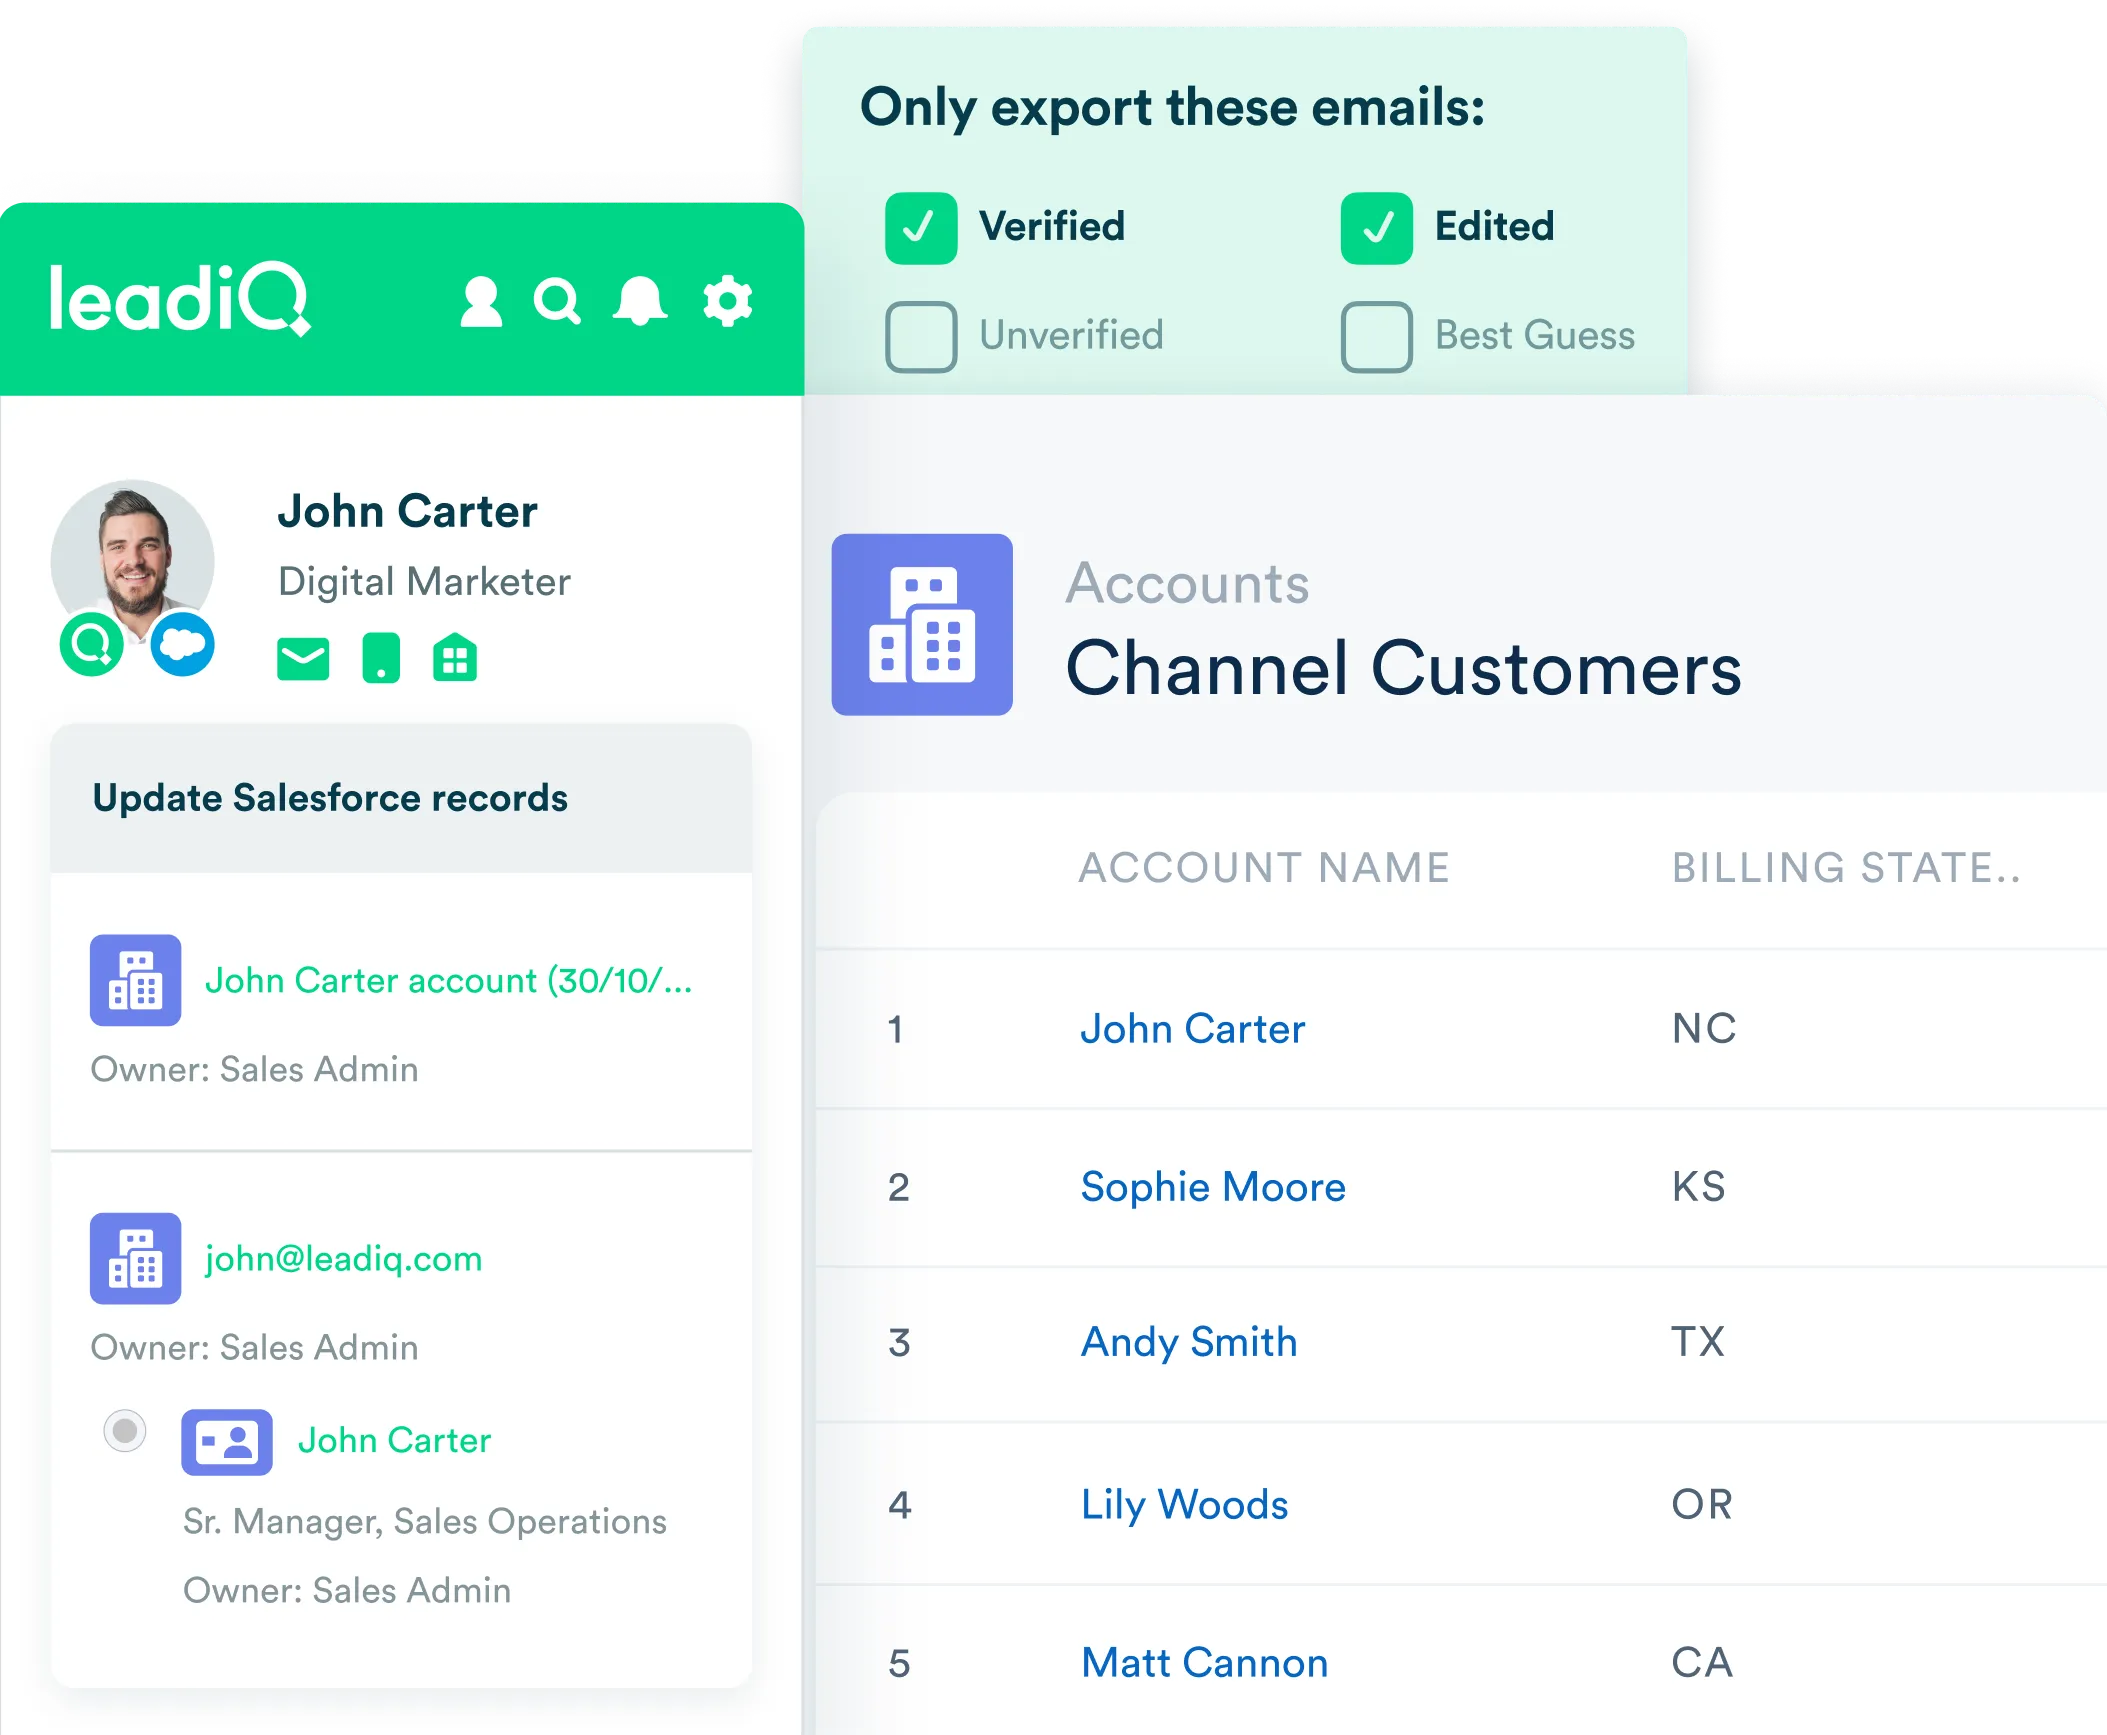The image size is (2107, 1735).
Task: Open Sophie Moore account link
Action: [1213, 1187]
